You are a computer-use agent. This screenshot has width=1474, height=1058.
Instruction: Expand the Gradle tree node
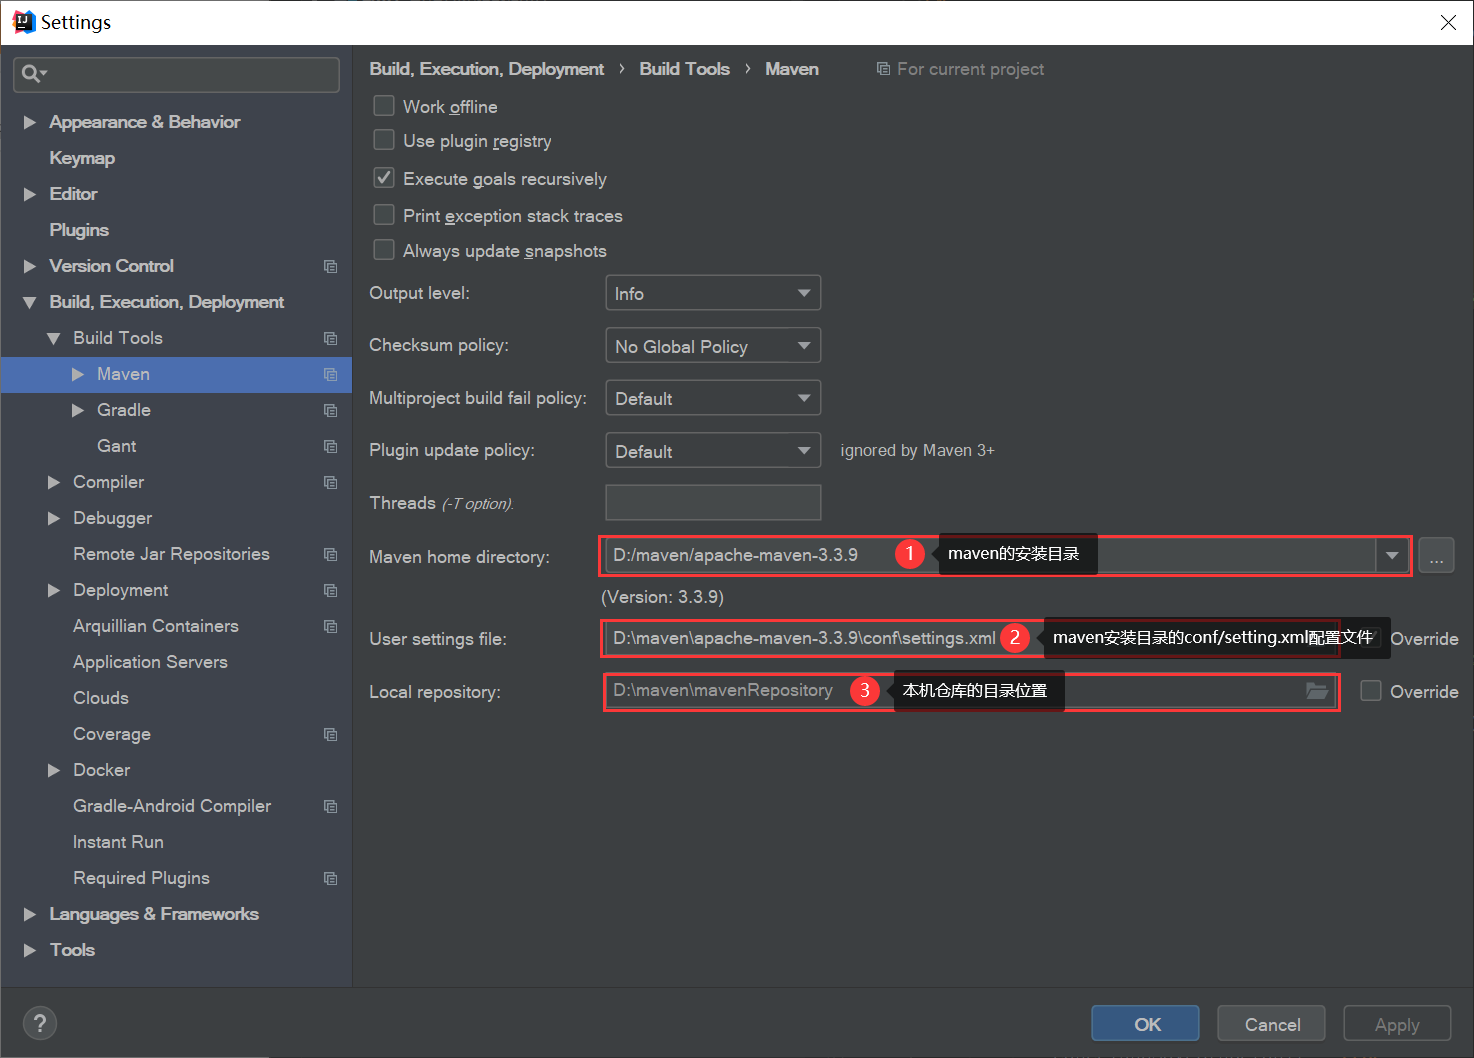coord(78,410)
